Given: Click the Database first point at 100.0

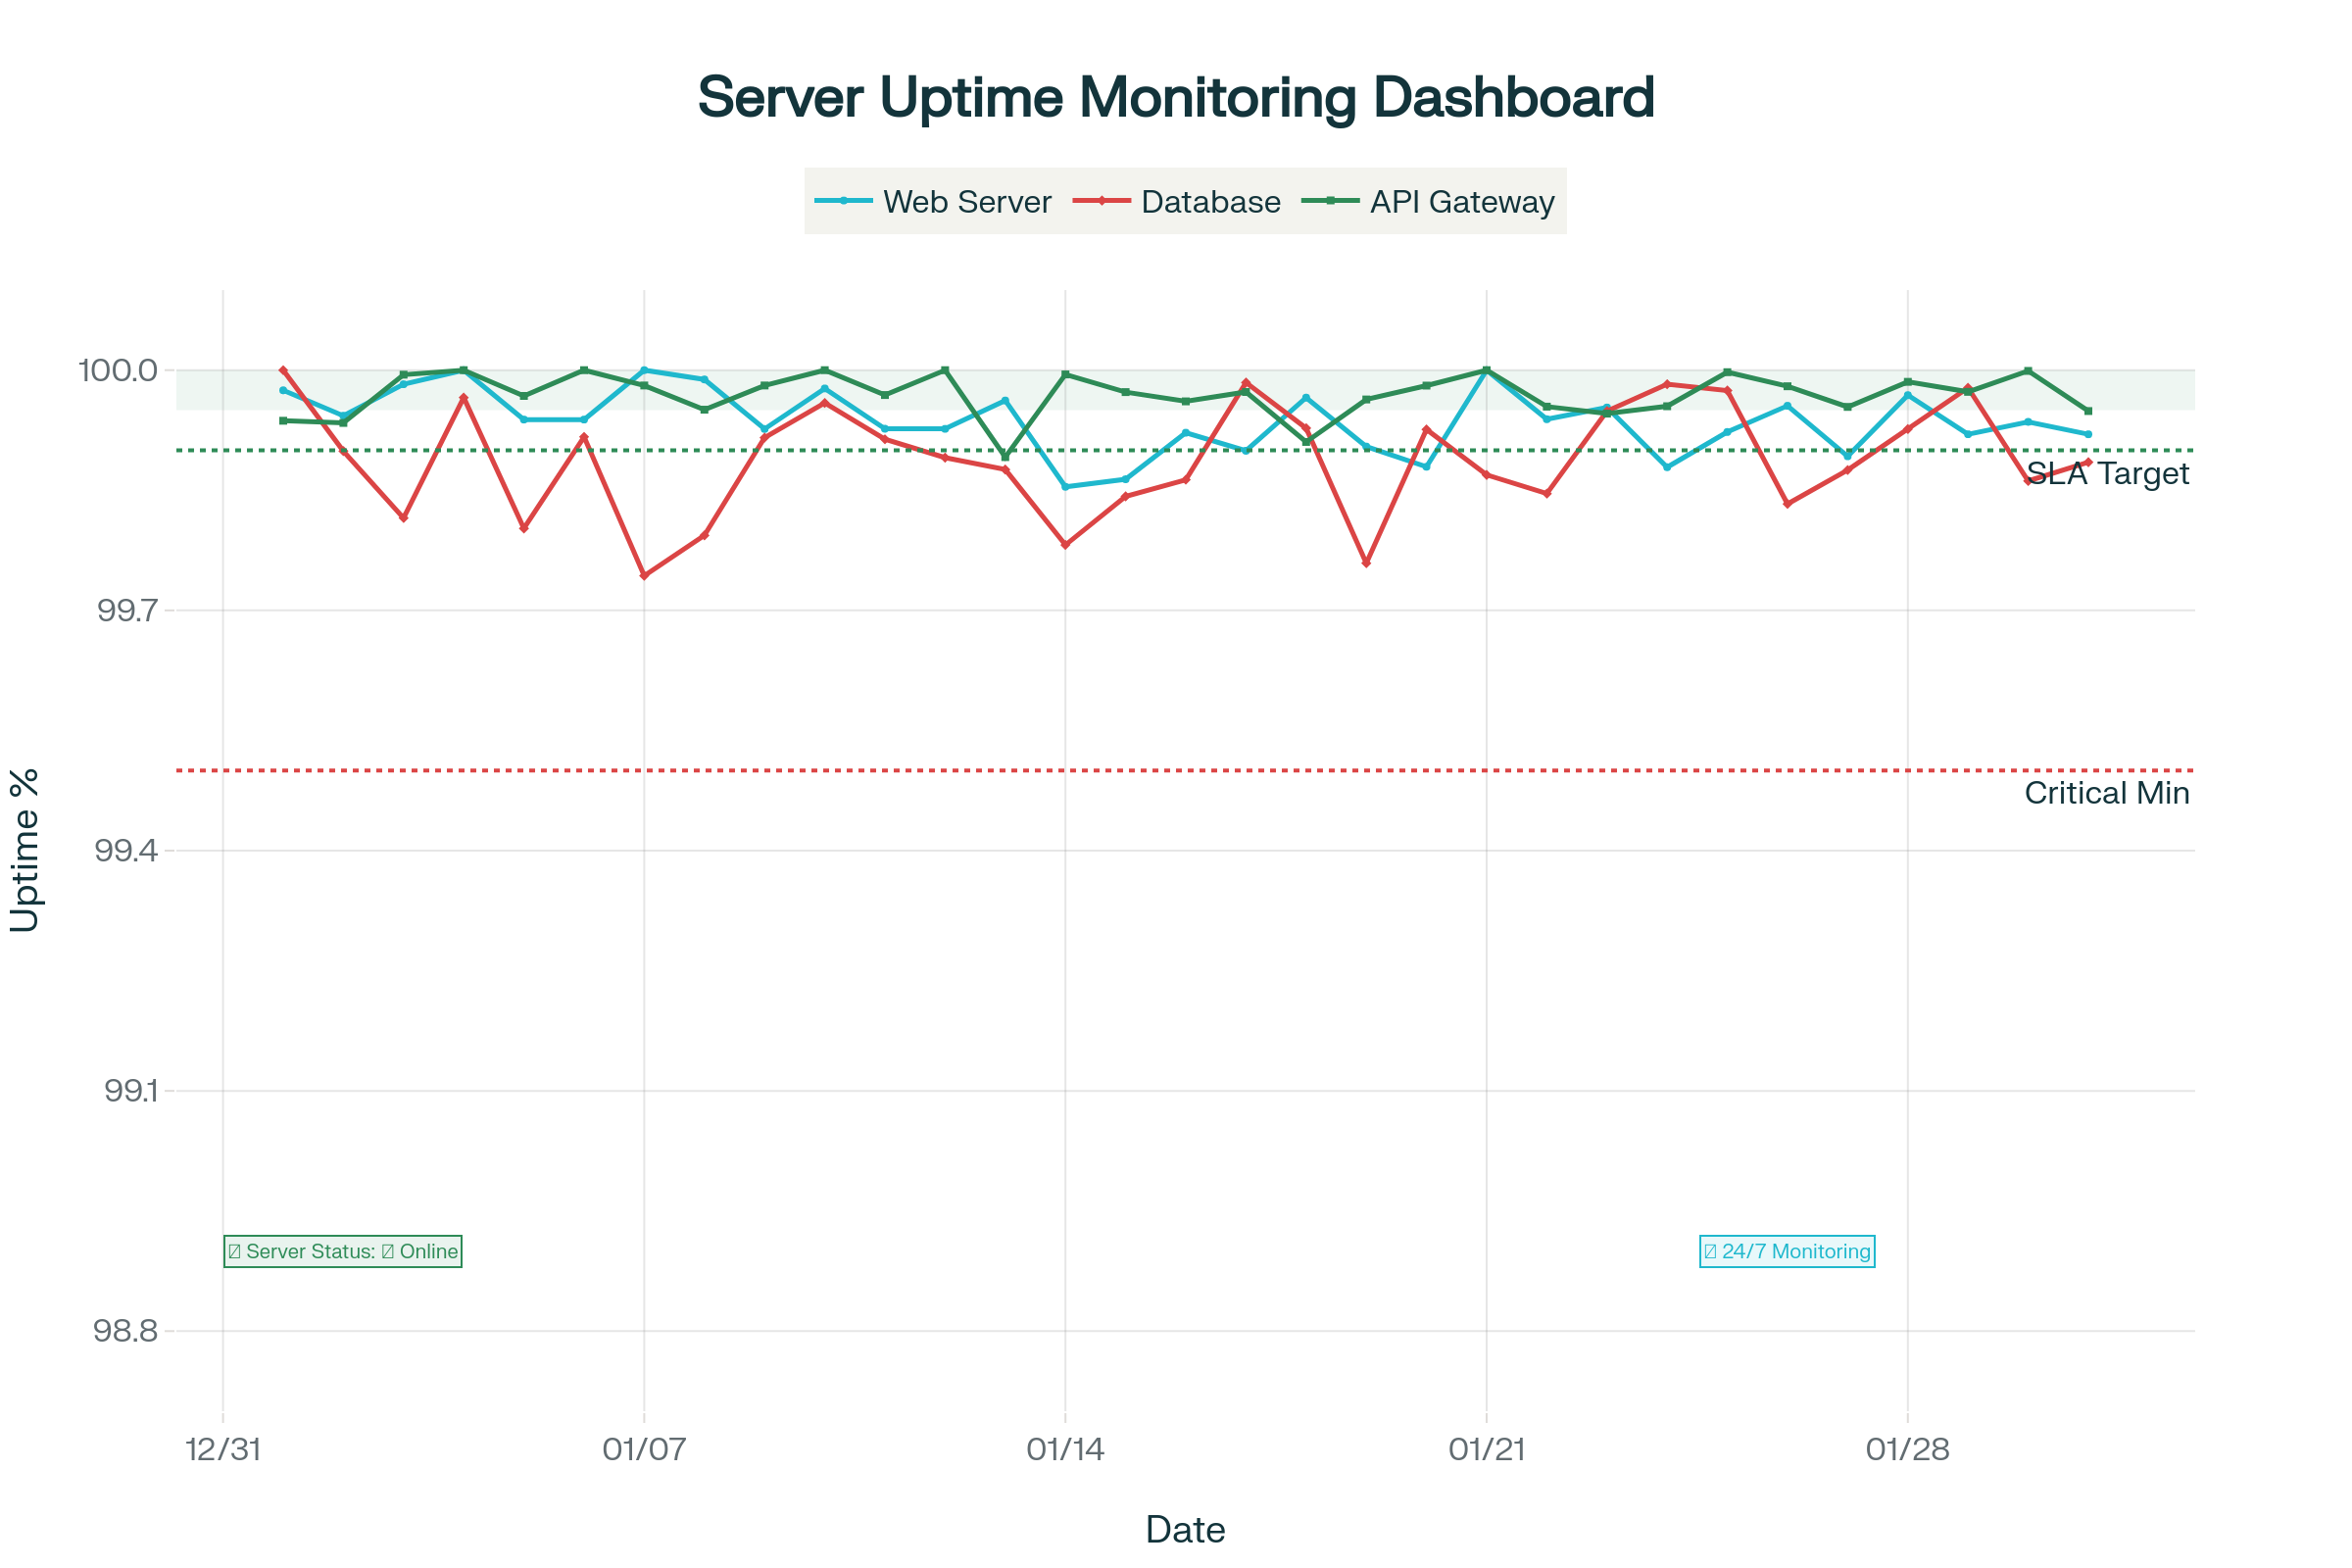Looking at the screenshot, I should click(283, 370).
